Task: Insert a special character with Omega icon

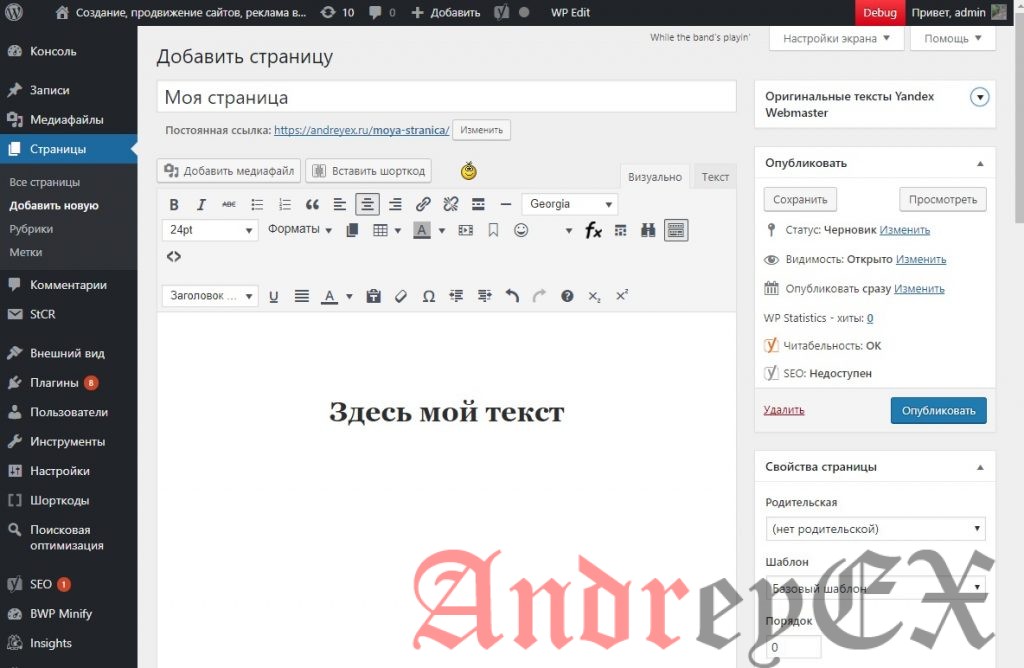Action: [429, 296]
